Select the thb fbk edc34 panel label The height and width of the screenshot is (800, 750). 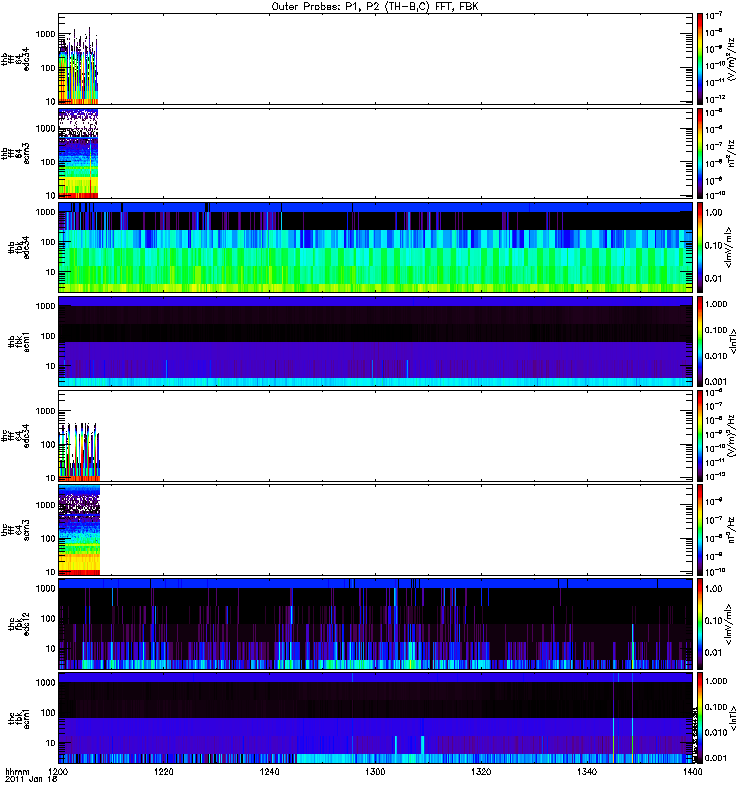[x=19, y=247]
